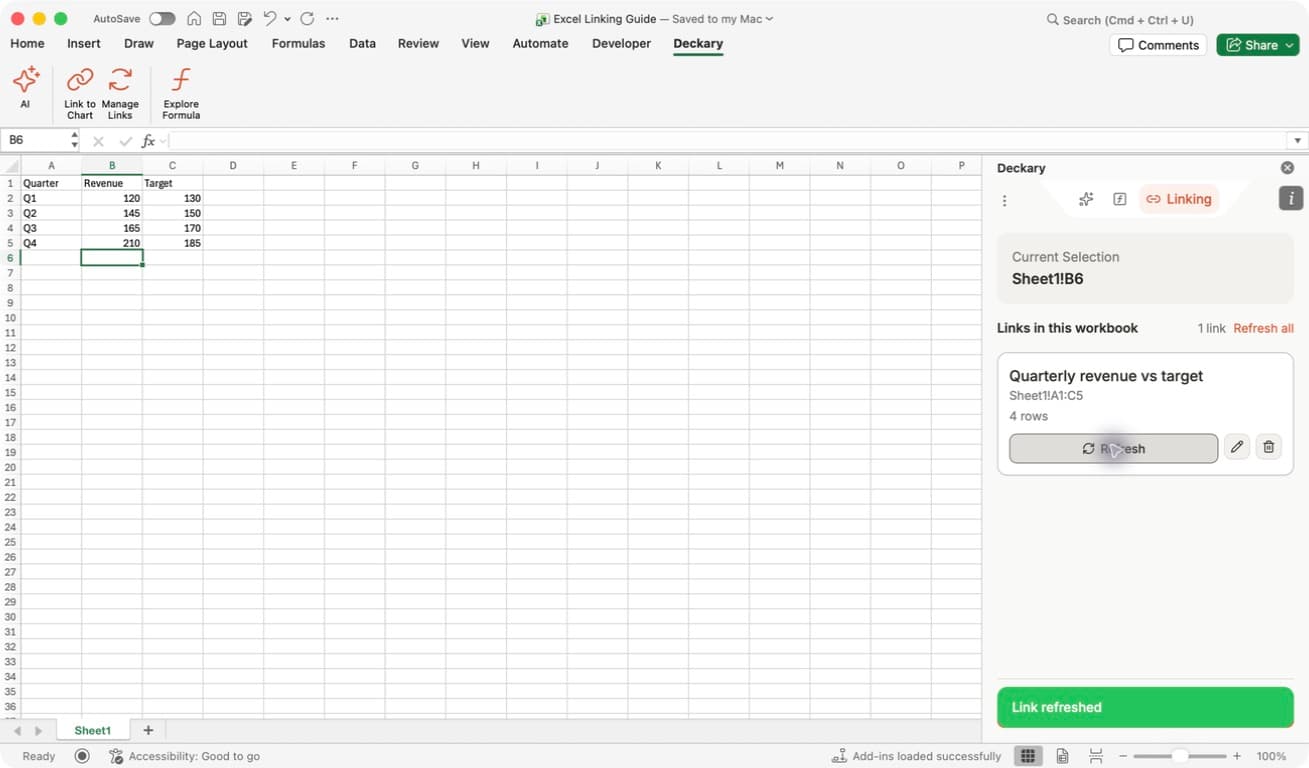Image resolution: width=1309 pixels, height=768 pixels.
Task: Switch to Page Break Preview in status bar
Action: (x=1096, y=756)
